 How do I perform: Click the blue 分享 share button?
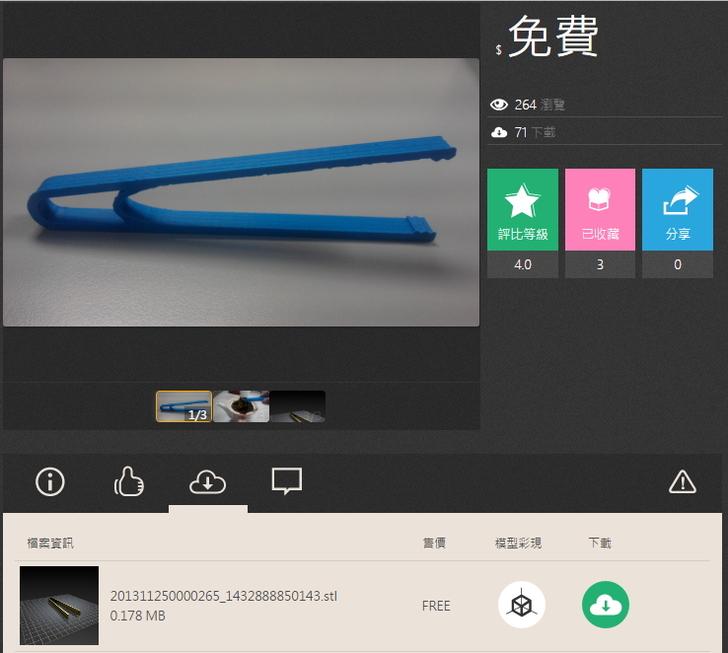click(677, 210)
